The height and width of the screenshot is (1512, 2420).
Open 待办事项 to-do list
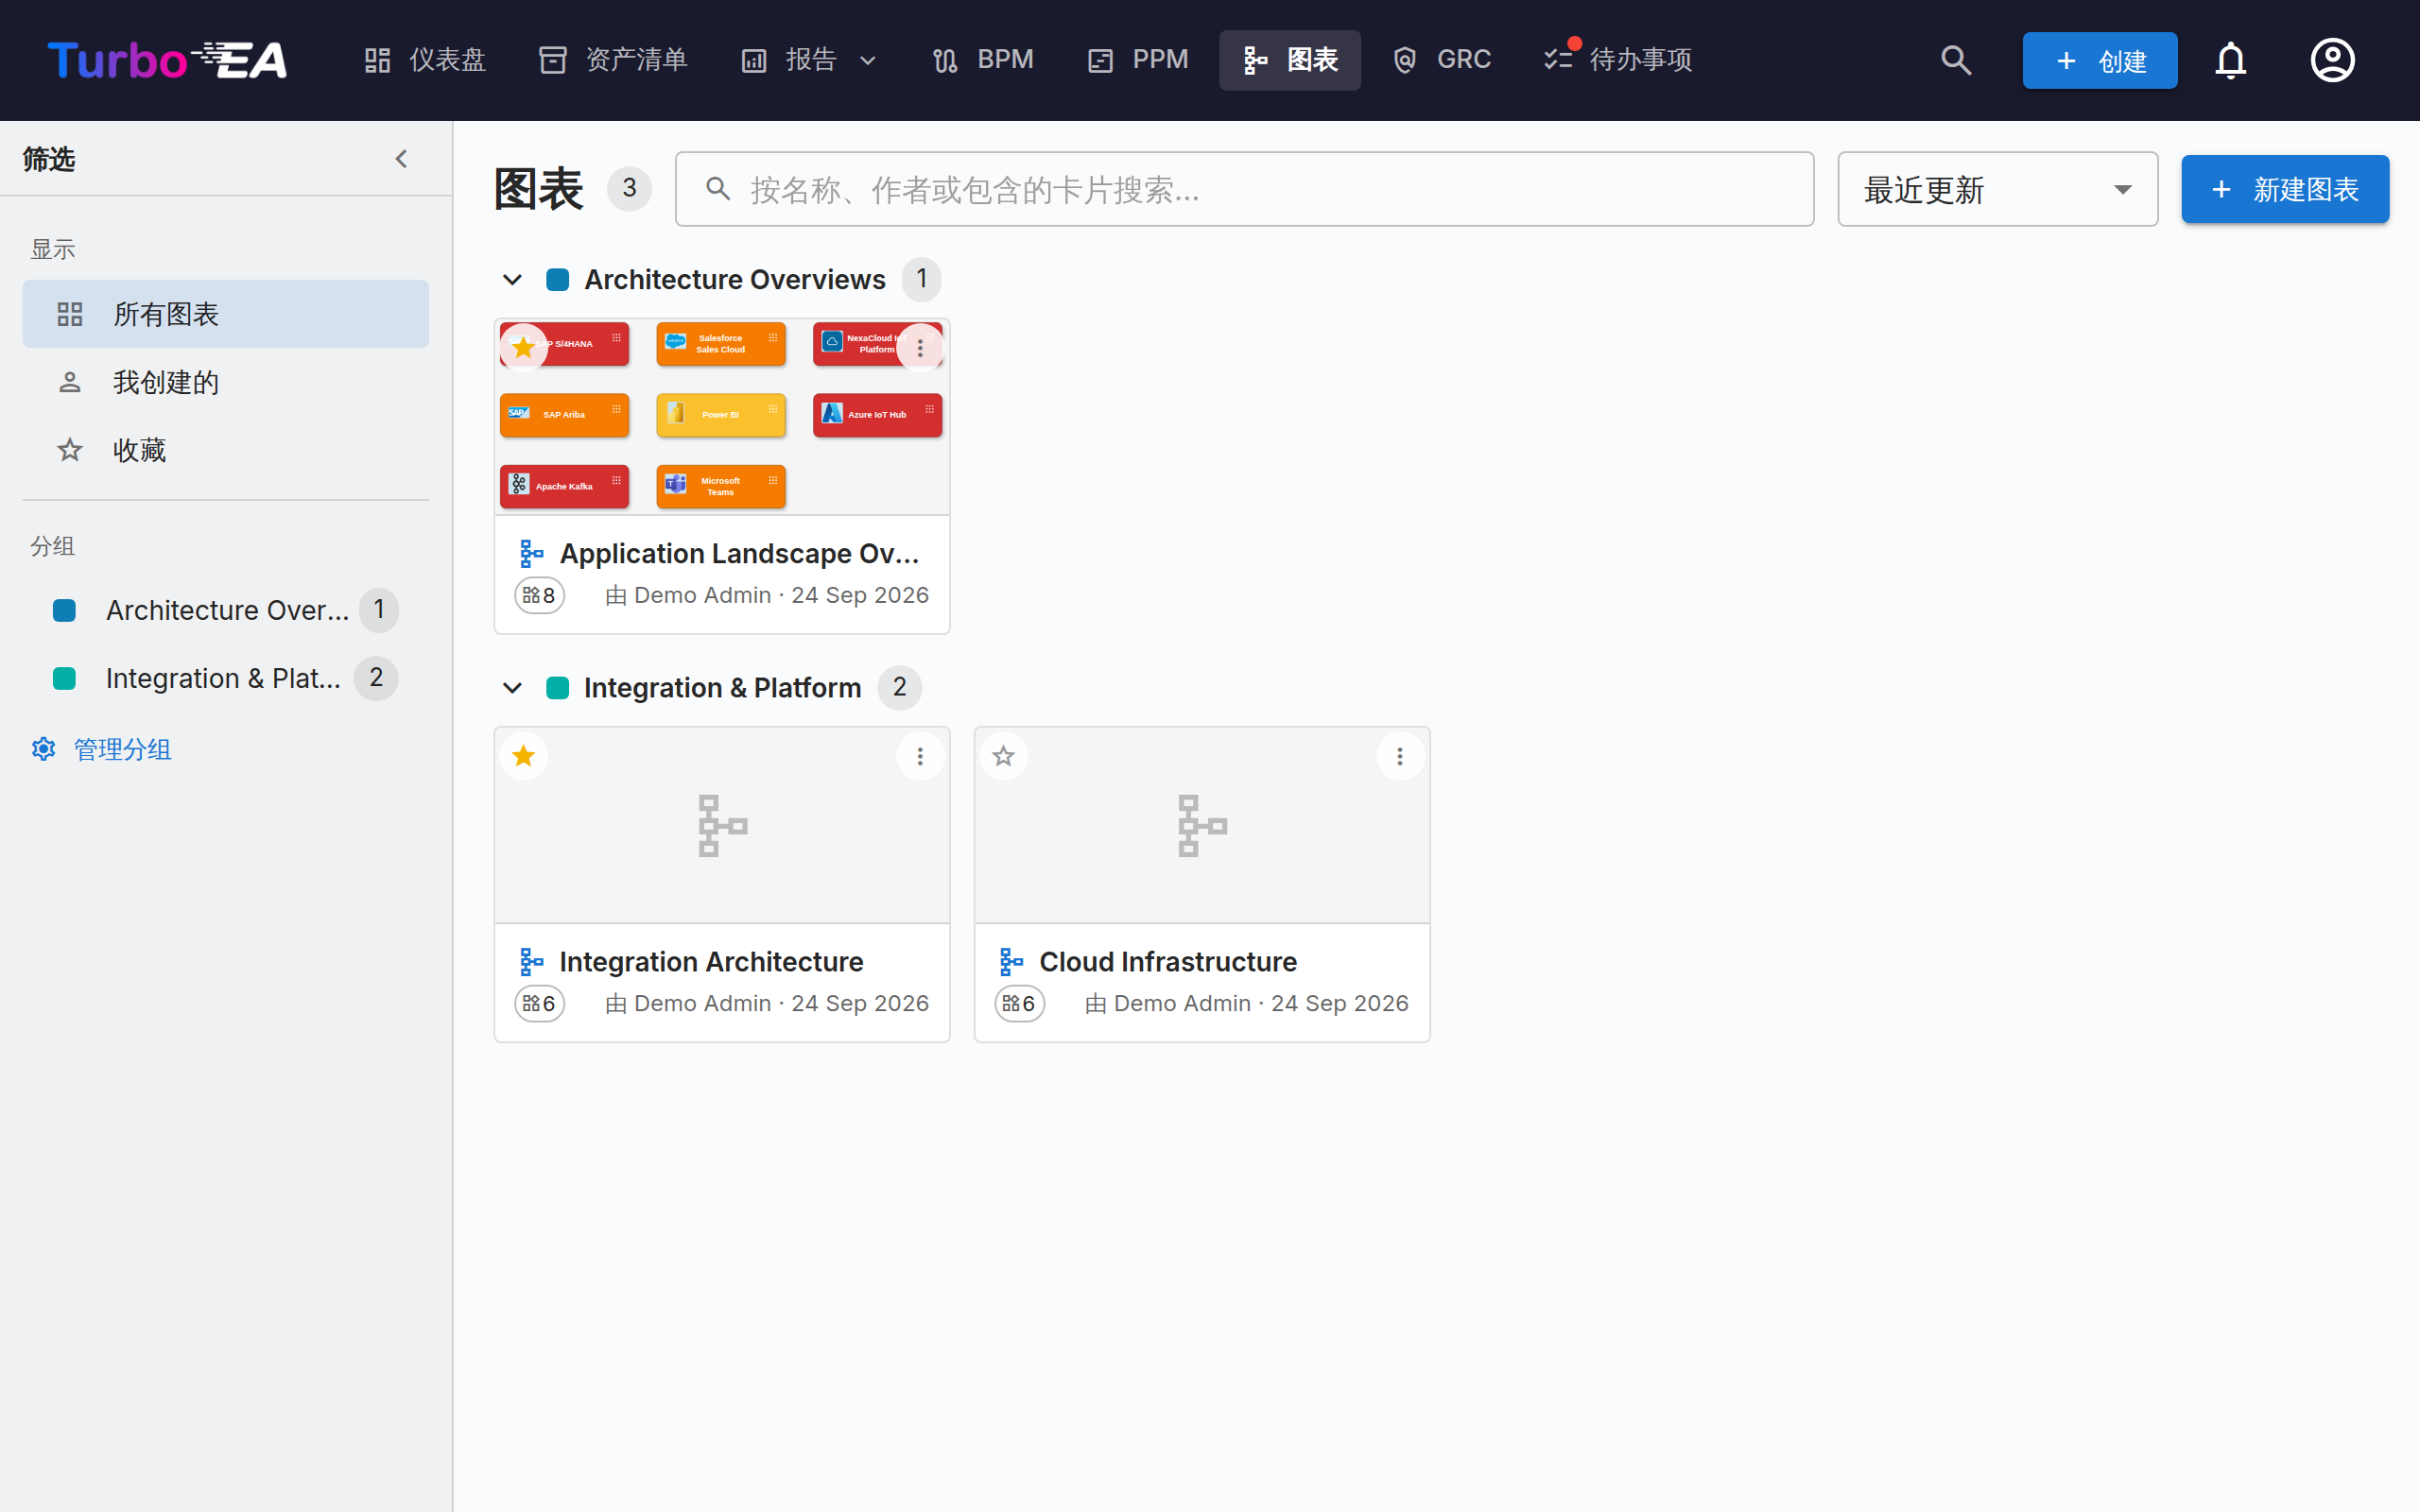[1618, 60]
